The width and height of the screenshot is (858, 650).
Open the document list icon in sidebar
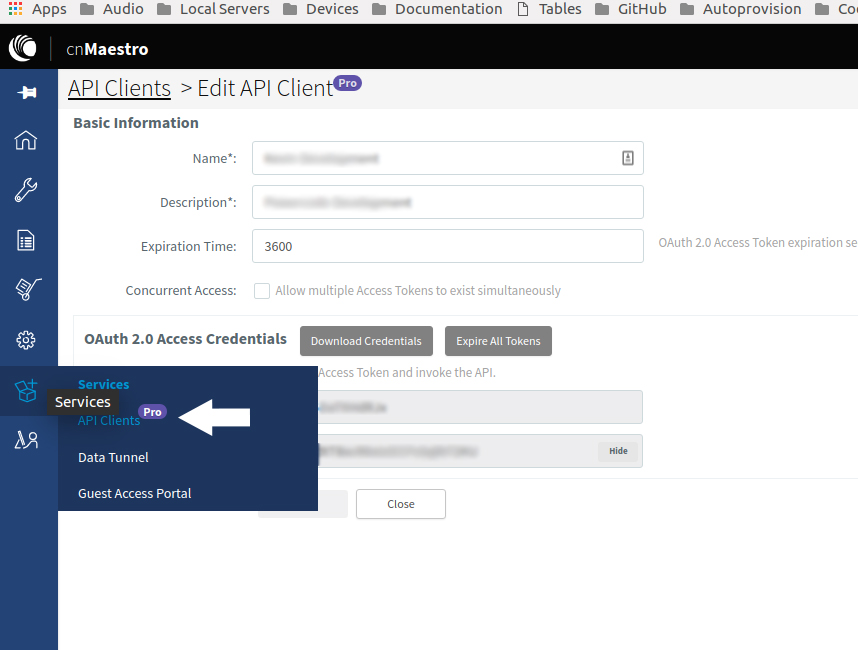pos(26,240)
